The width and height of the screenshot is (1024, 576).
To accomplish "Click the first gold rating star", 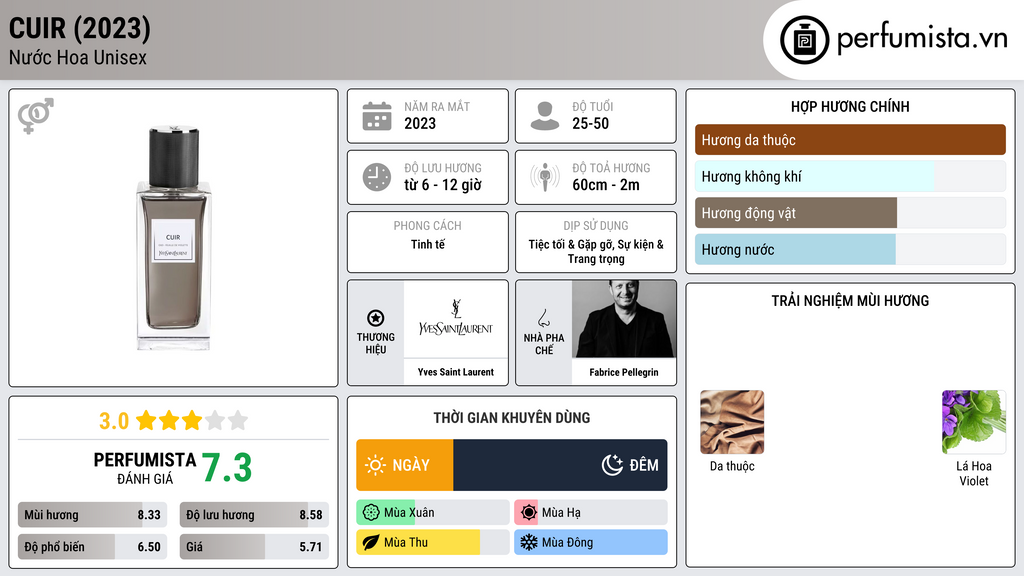I will point(146,420).
